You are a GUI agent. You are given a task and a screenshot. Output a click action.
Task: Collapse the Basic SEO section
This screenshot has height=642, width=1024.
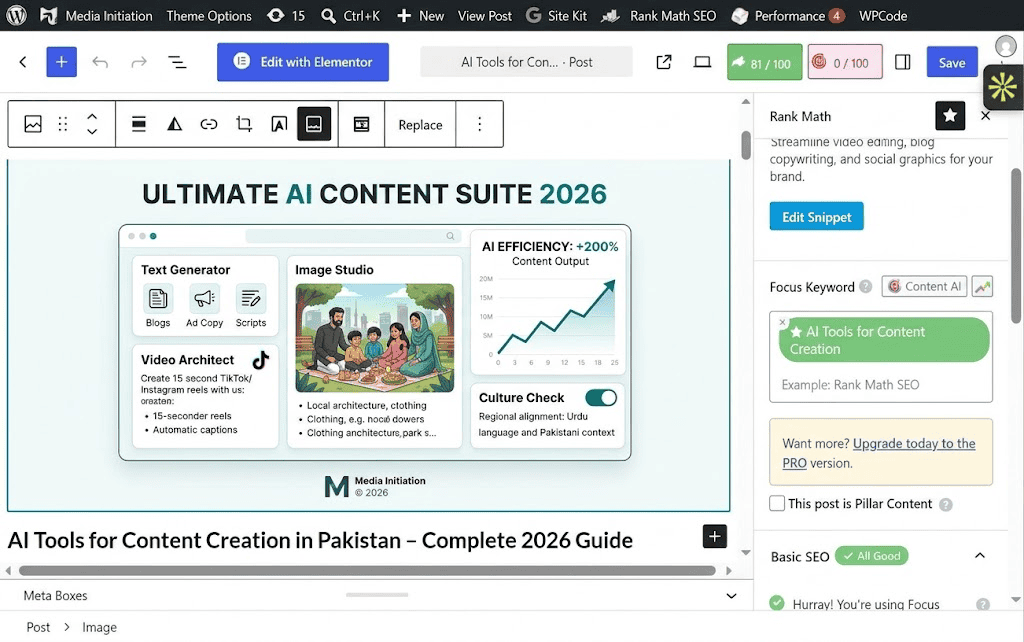[980, 556]
